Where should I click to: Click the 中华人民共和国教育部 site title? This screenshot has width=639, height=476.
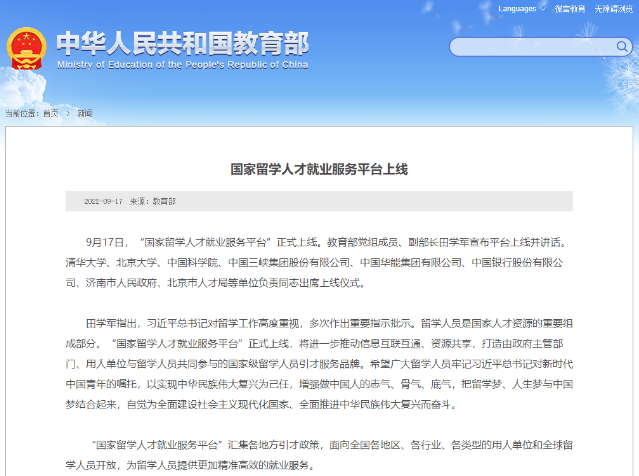tap(182, 43)
